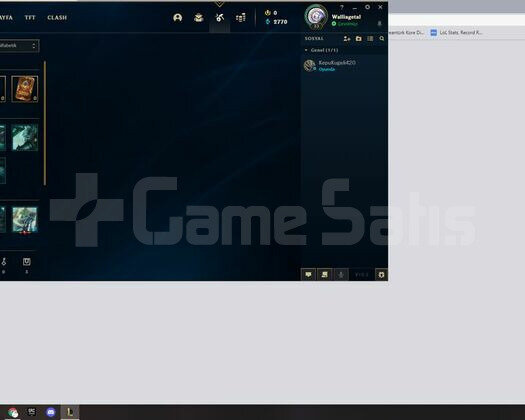Click the bug report icon at bottom right

pos(381,275)
